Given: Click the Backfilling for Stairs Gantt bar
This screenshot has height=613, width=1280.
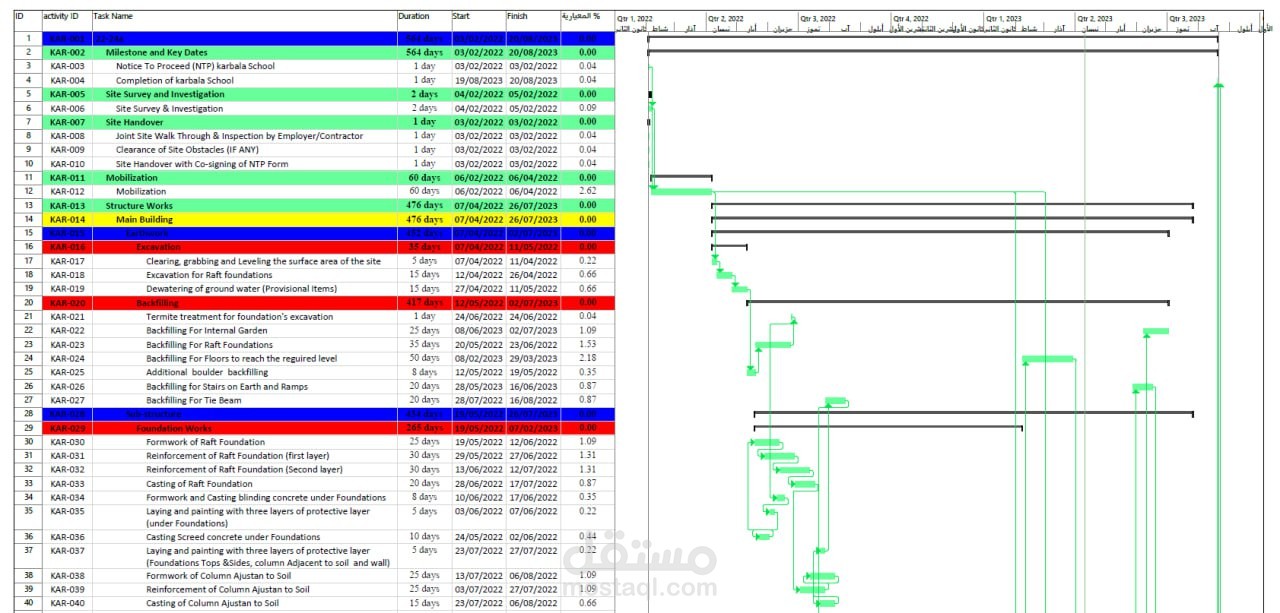Looking at the screenshot, I should coord(1142,387).
